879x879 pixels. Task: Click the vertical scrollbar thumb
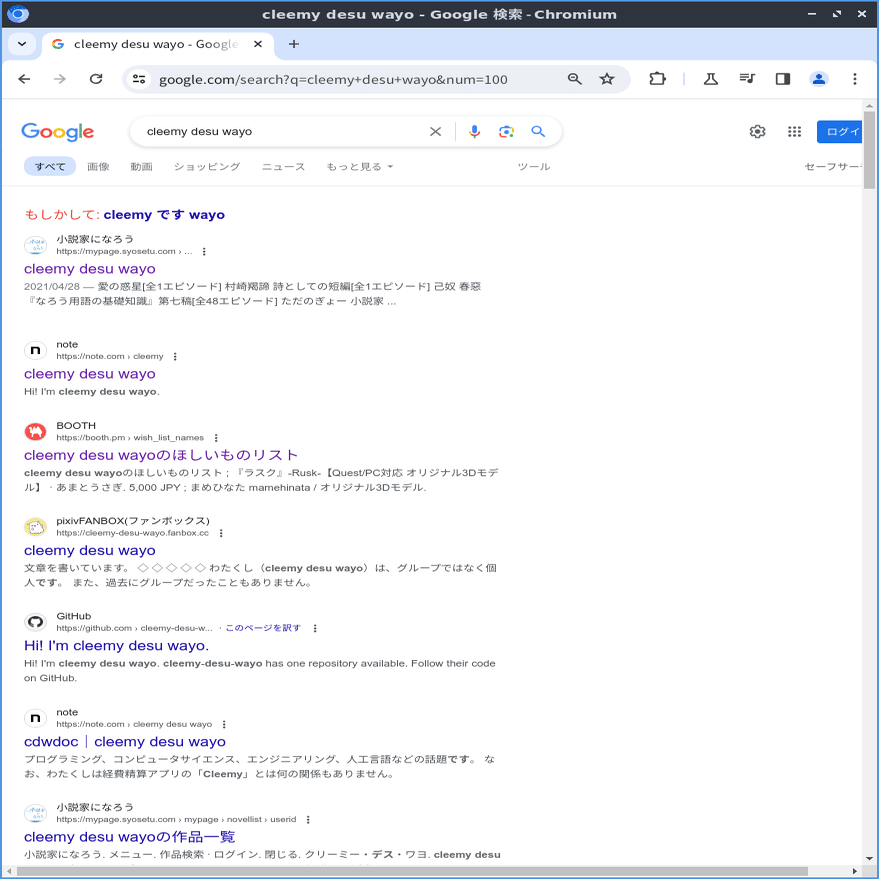[x=869, y=150]
